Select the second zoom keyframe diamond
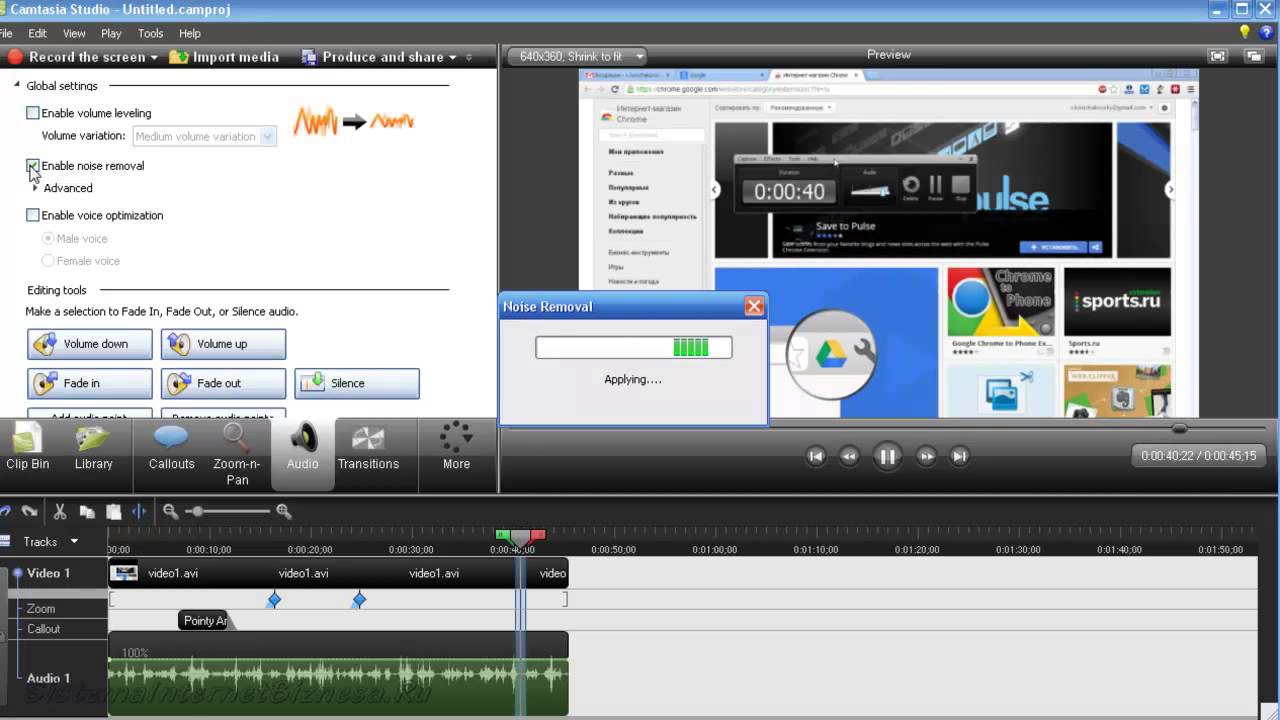The height and width of the screenshot is (720, 1280). coord(359,600)
